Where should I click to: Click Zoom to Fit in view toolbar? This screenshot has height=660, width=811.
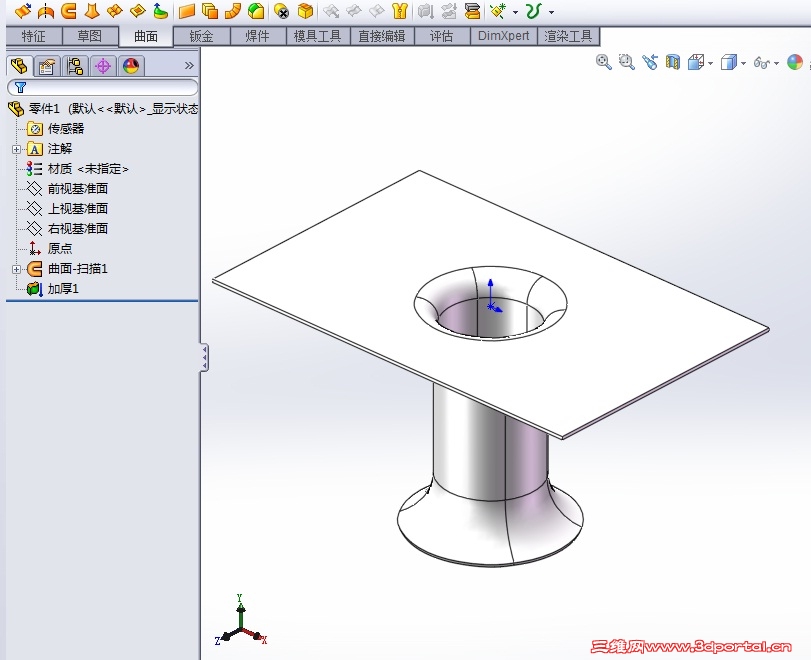[604, 62]
